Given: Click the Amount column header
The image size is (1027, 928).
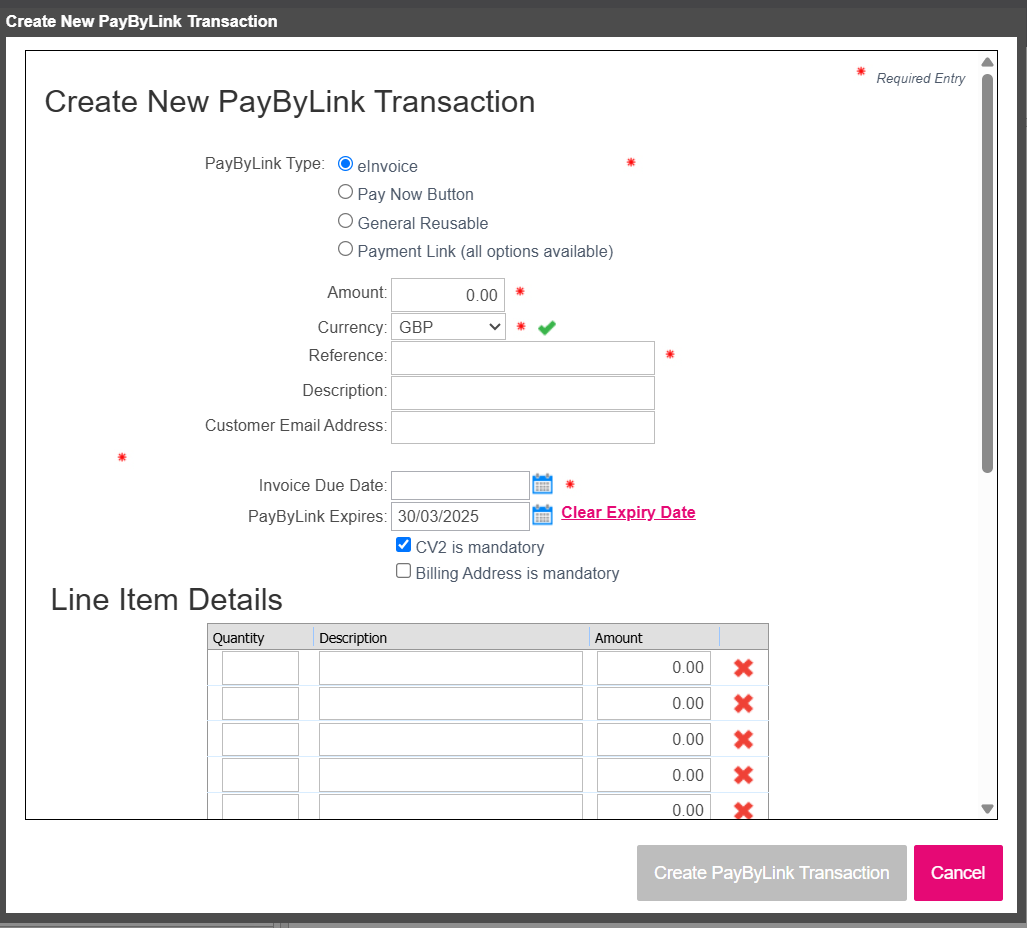Looking at the screenshot, I should coord(654,637).
